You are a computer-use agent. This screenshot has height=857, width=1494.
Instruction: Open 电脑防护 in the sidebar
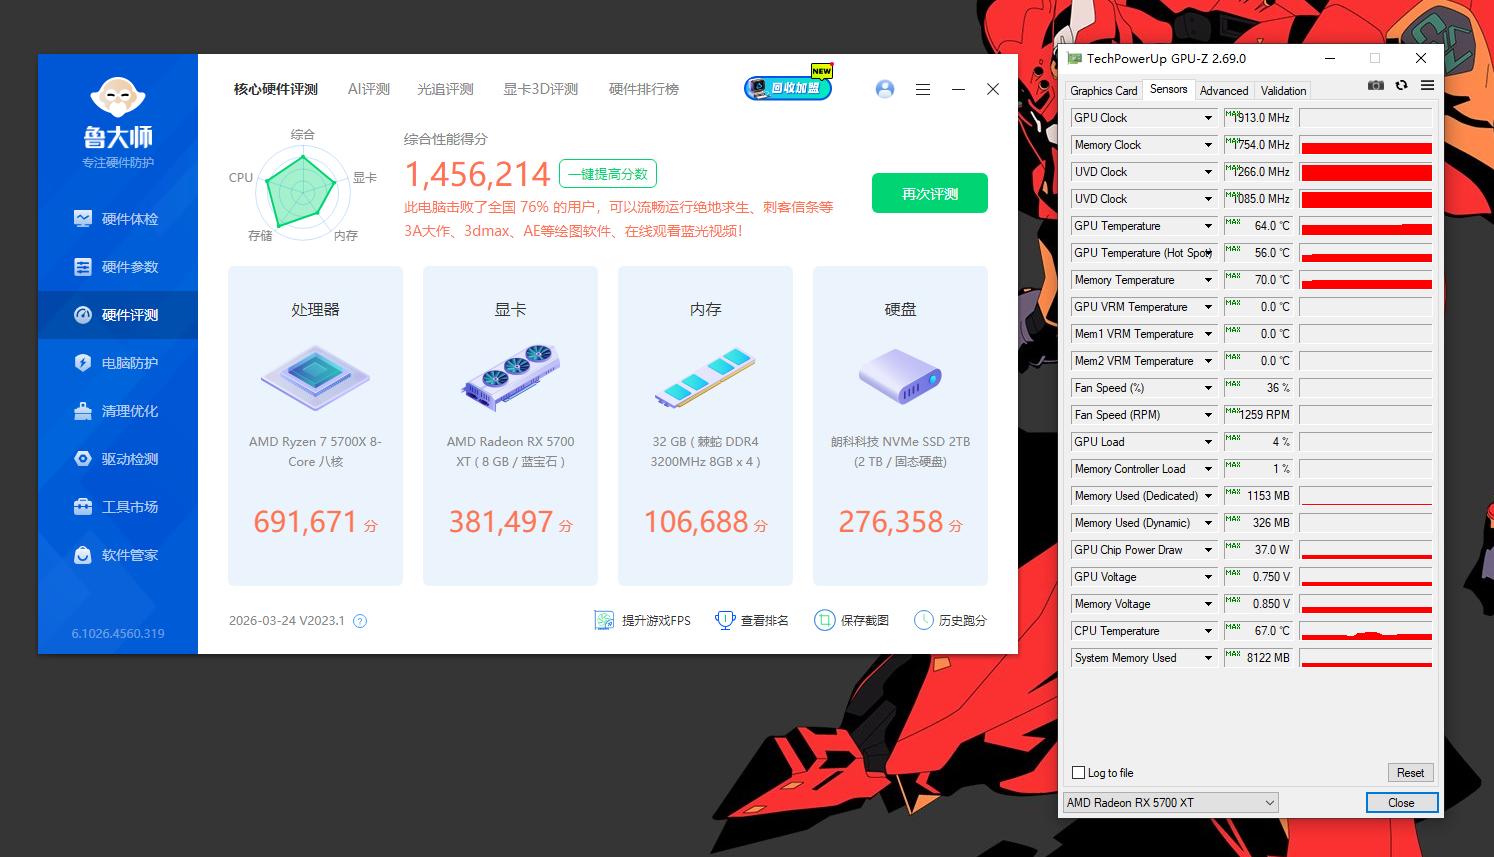(117, 363)
